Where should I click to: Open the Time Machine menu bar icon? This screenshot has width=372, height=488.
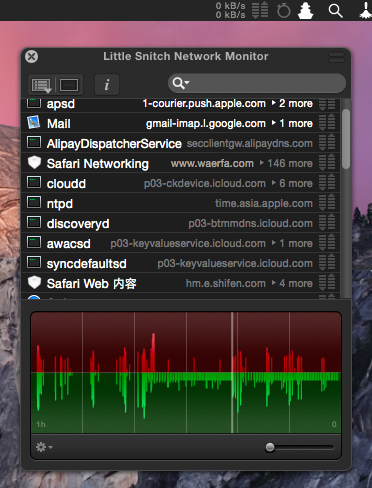[284, 10]
